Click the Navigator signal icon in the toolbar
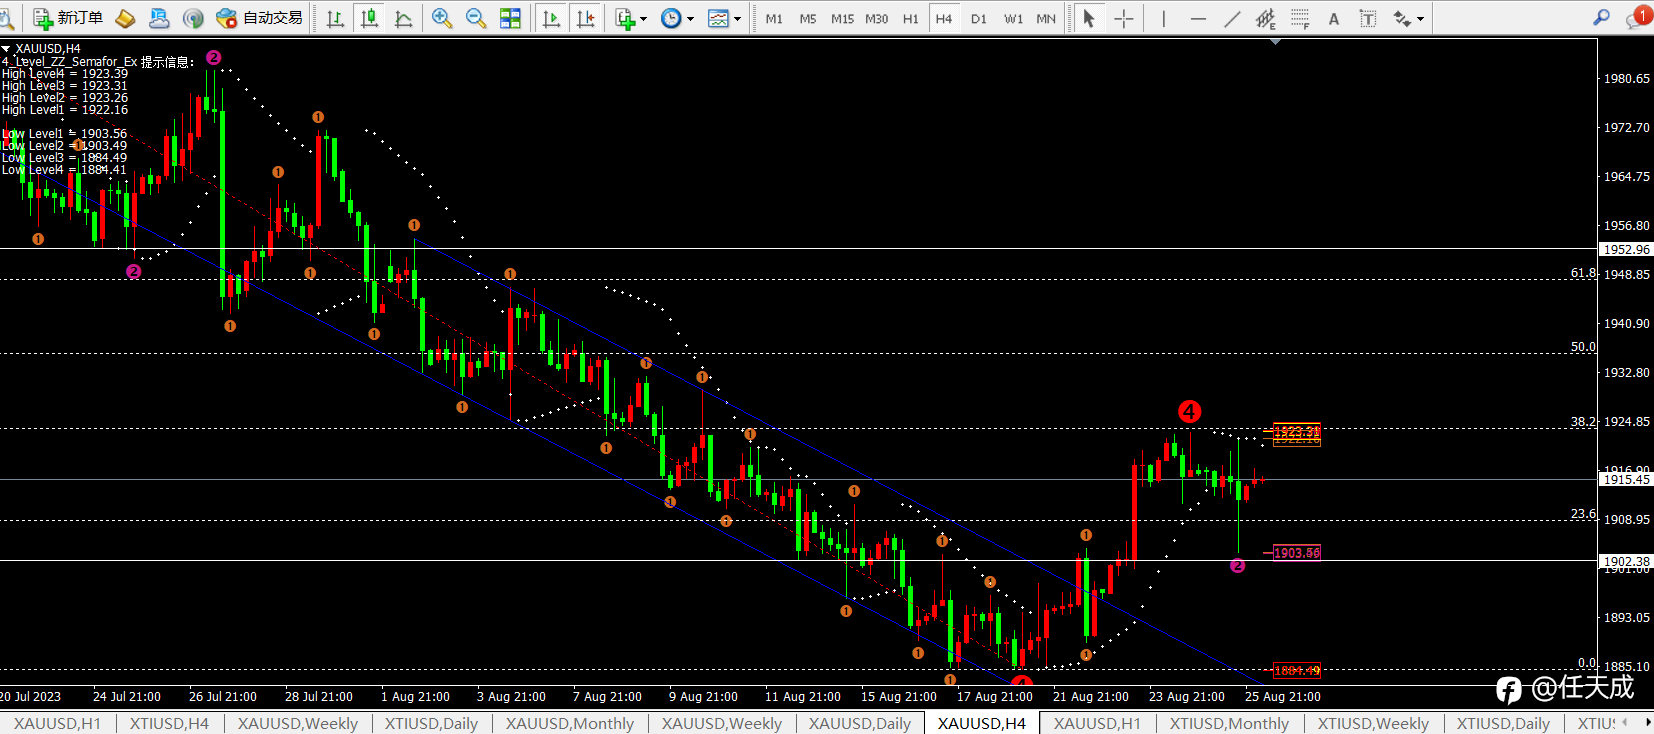 point(193,18)
